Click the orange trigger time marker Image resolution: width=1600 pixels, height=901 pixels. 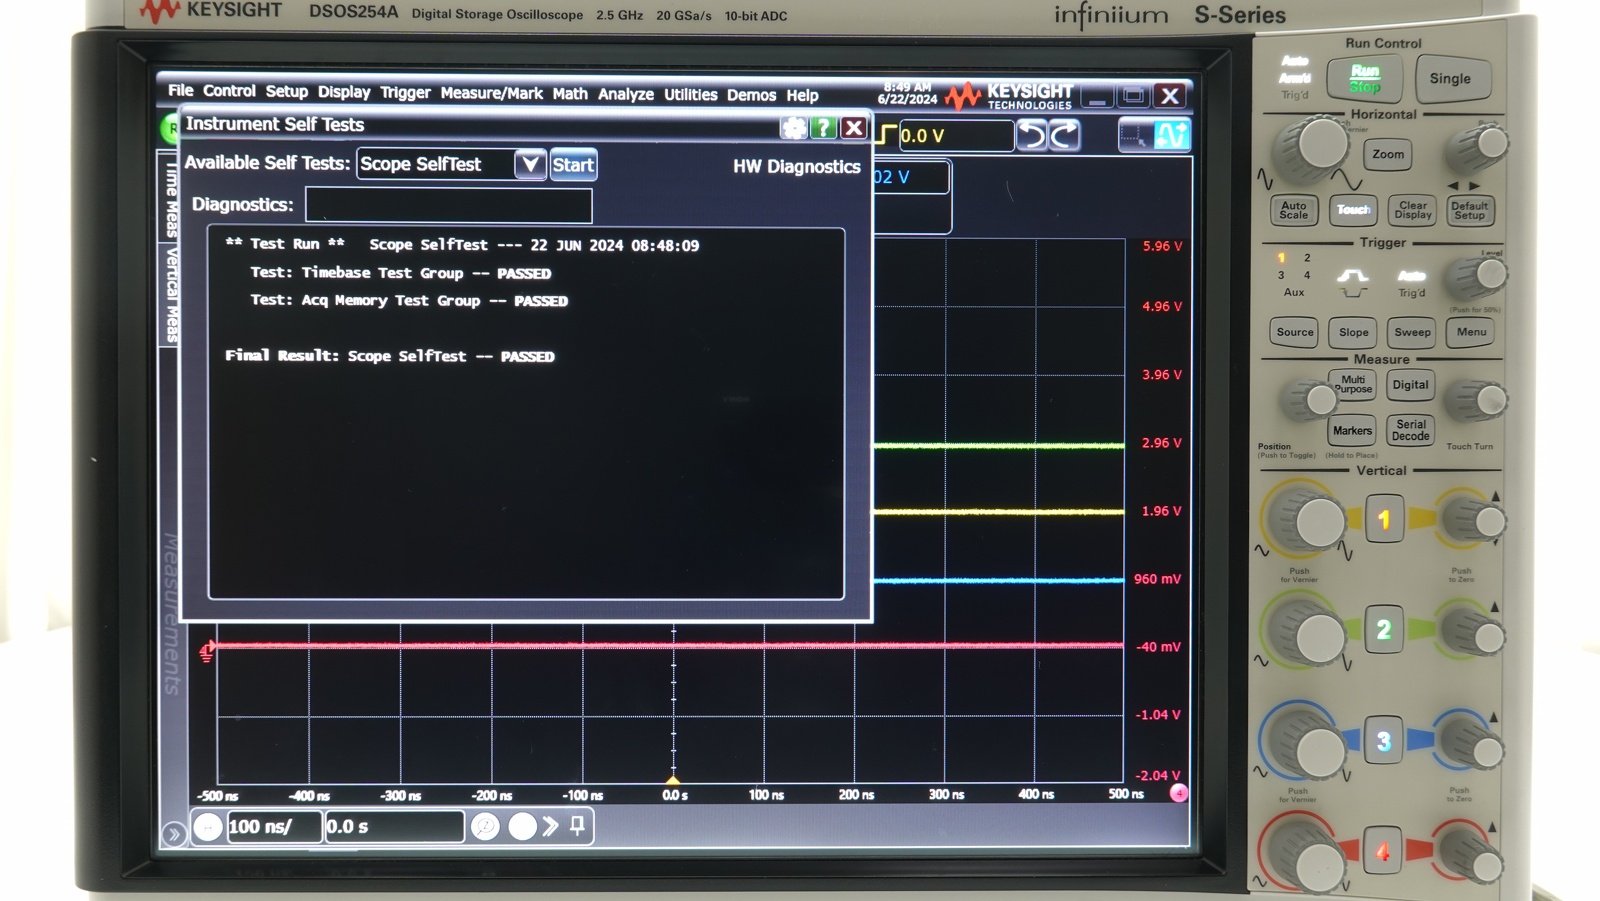coord(673,780)
